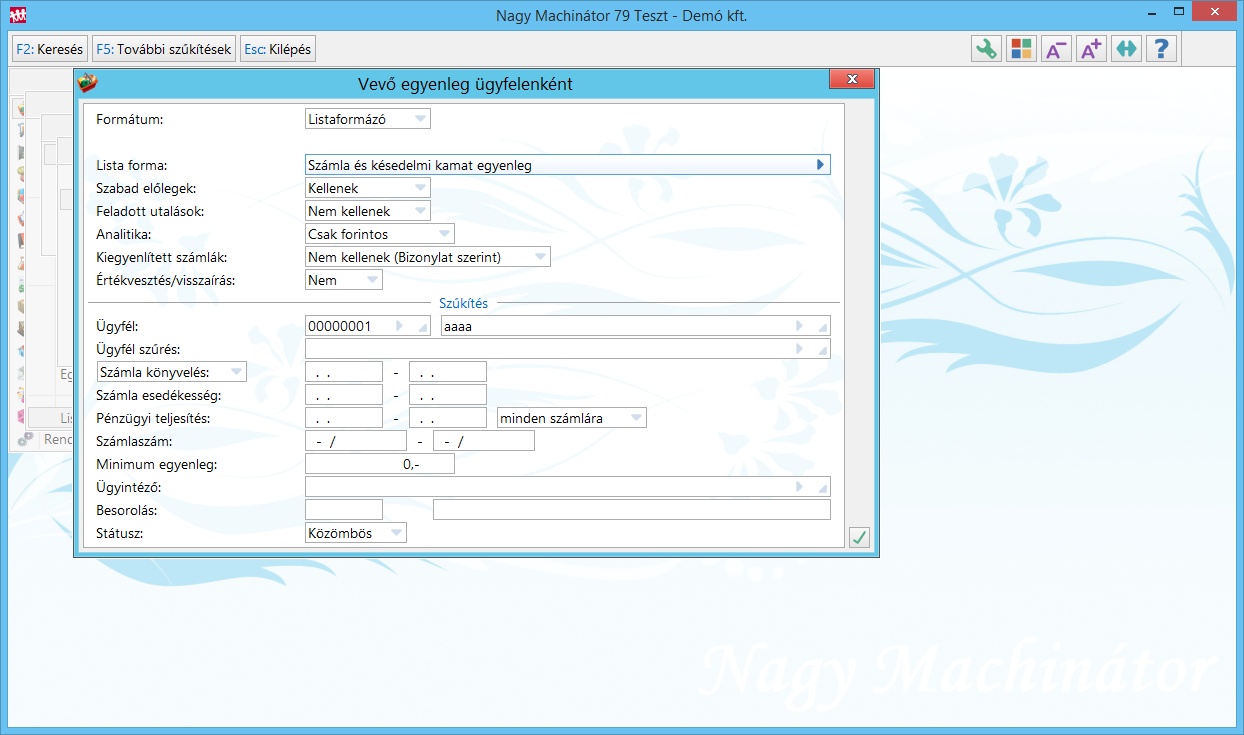The height and width of the screenshot is (735, 1244).
Task: Click the second Számlaszám field
Action: tap(484, 441)
